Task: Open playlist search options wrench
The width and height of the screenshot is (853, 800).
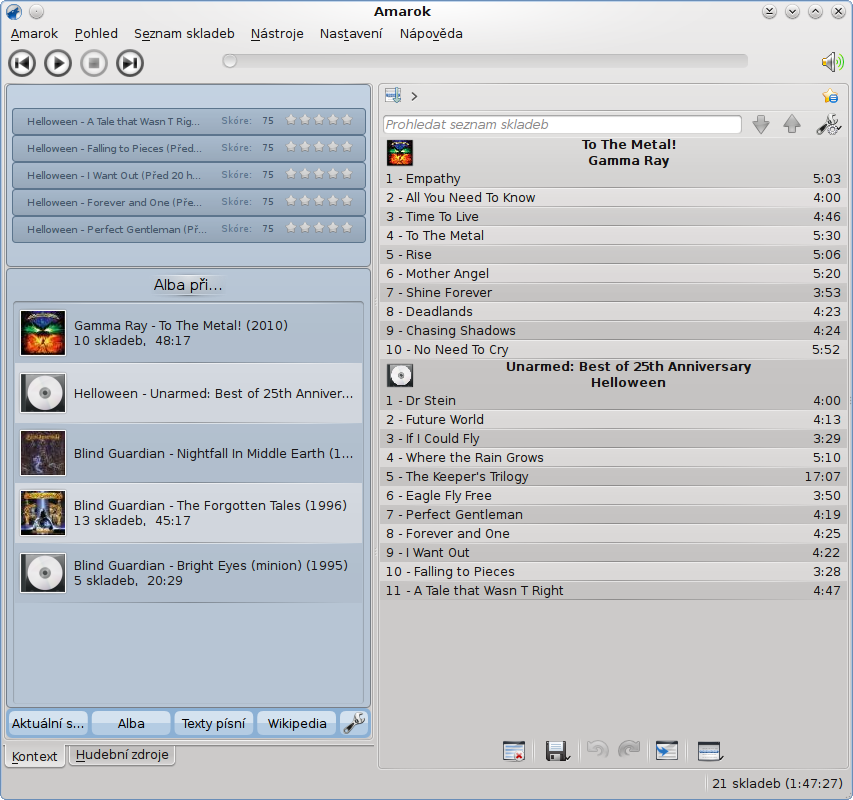Action: point(829,125)
